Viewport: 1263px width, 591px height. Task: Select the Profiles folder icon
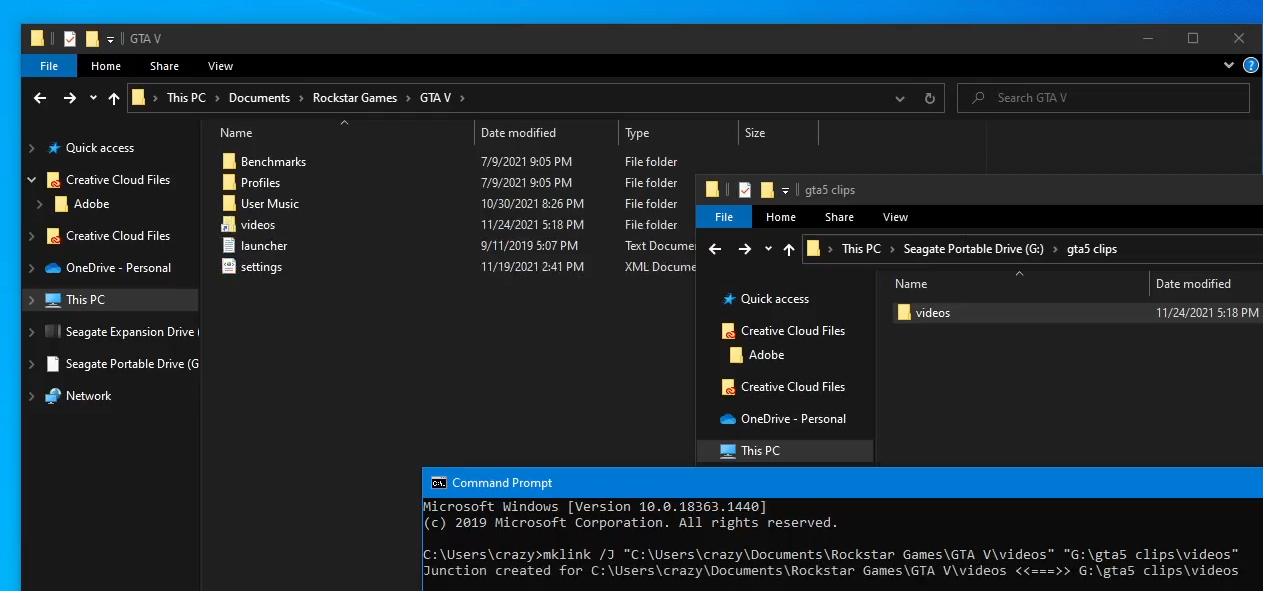tap(229, 182)
